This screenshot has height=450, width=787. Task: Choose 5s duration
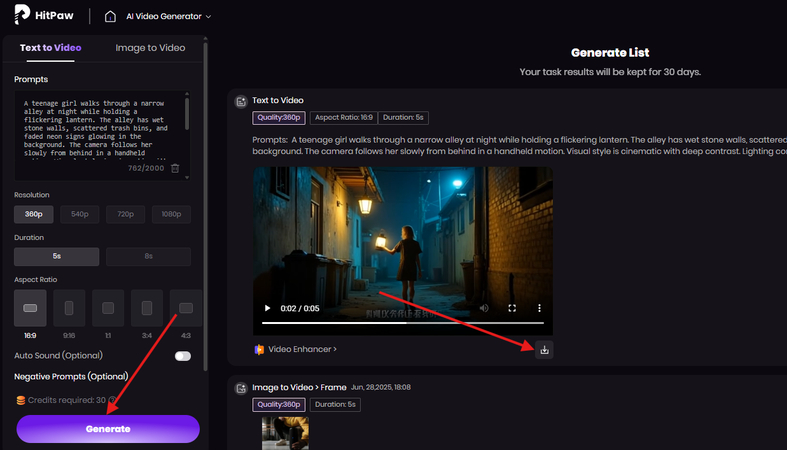[57, 256]
